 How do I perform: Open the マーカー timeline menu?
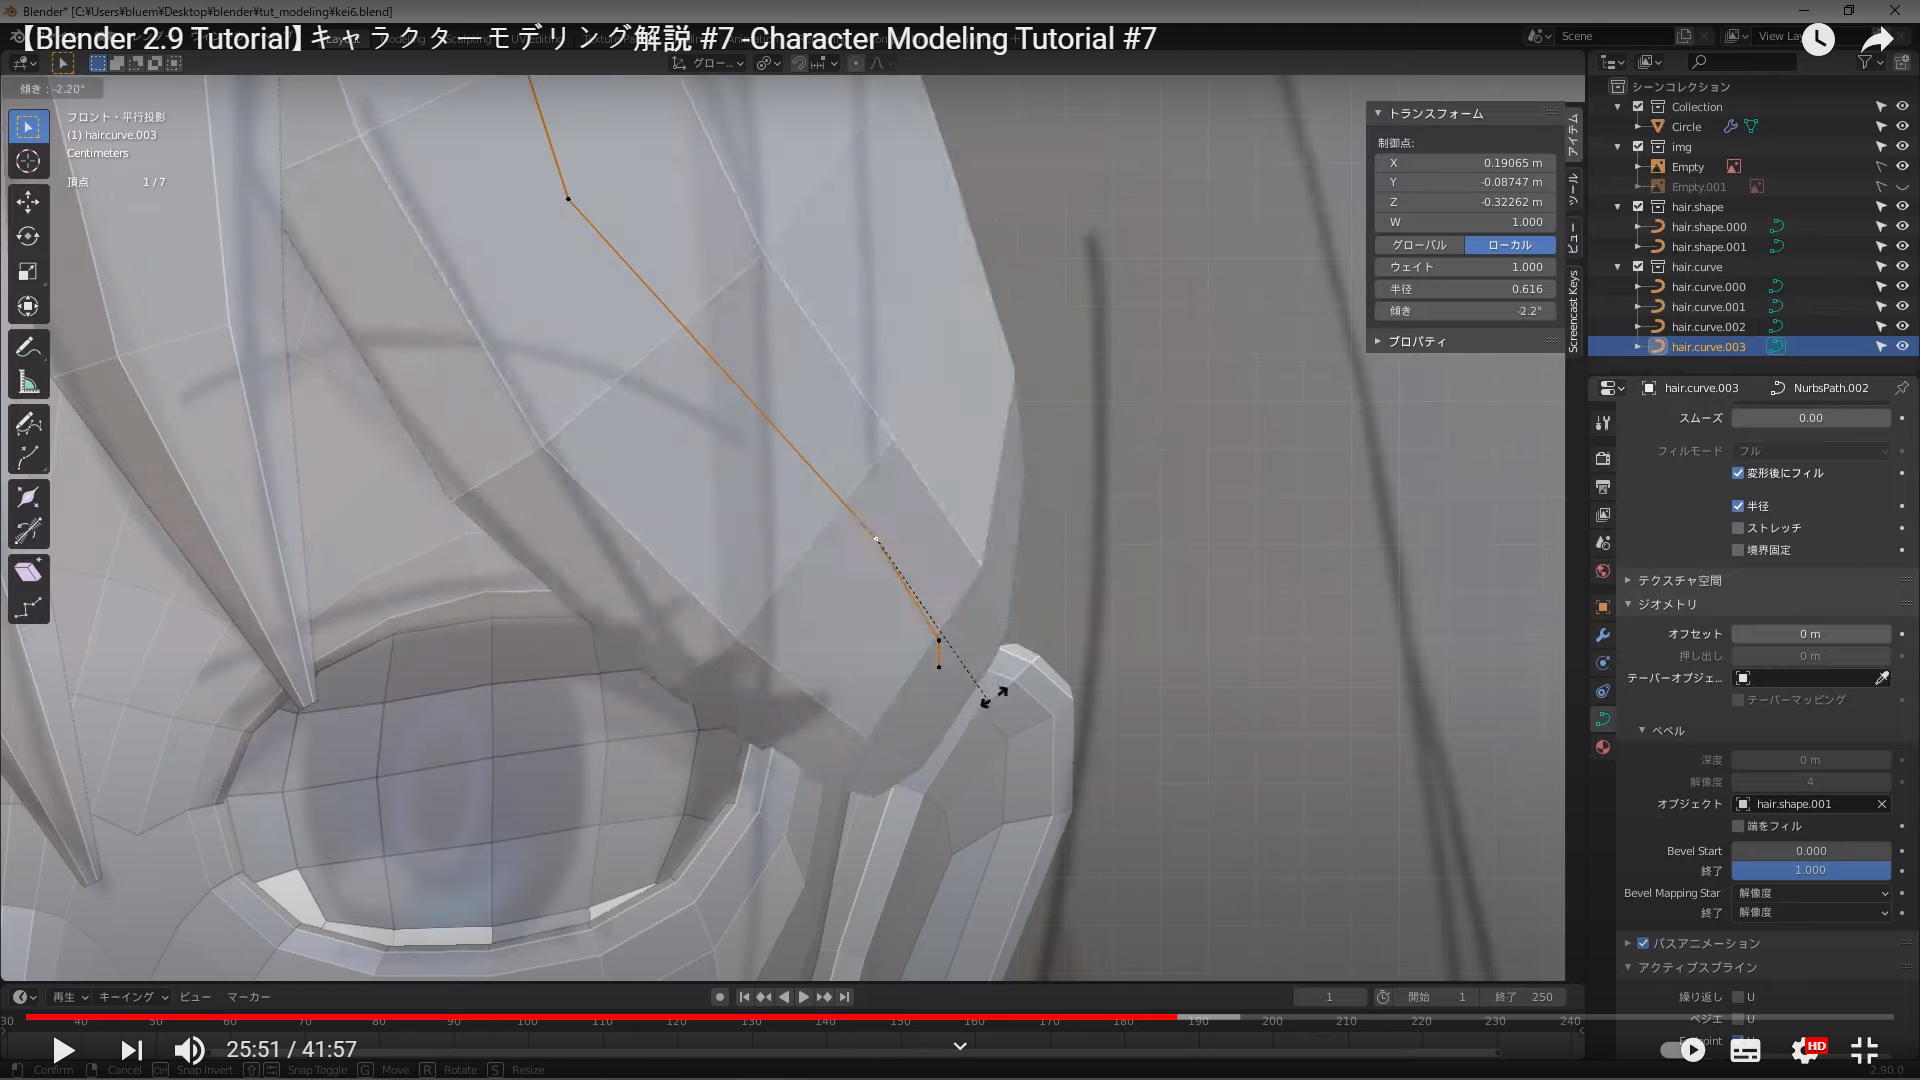click(248, 997)
